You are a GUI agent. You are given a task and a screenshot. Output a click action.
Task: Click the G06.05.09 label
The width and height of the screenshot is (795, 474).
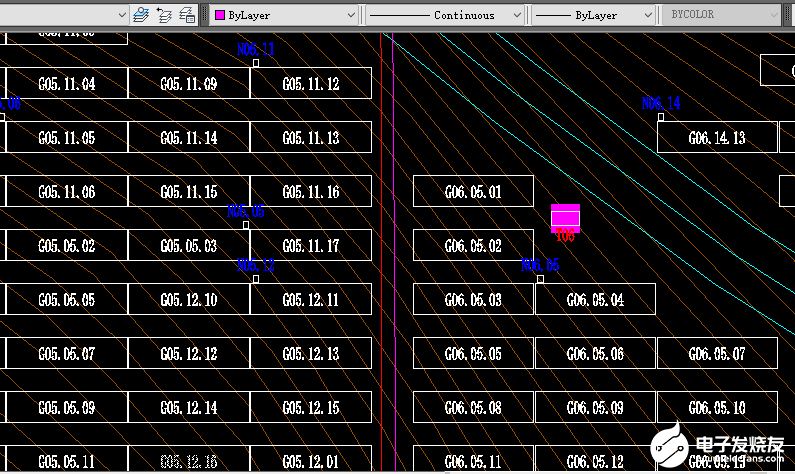(x=595, y=408)
